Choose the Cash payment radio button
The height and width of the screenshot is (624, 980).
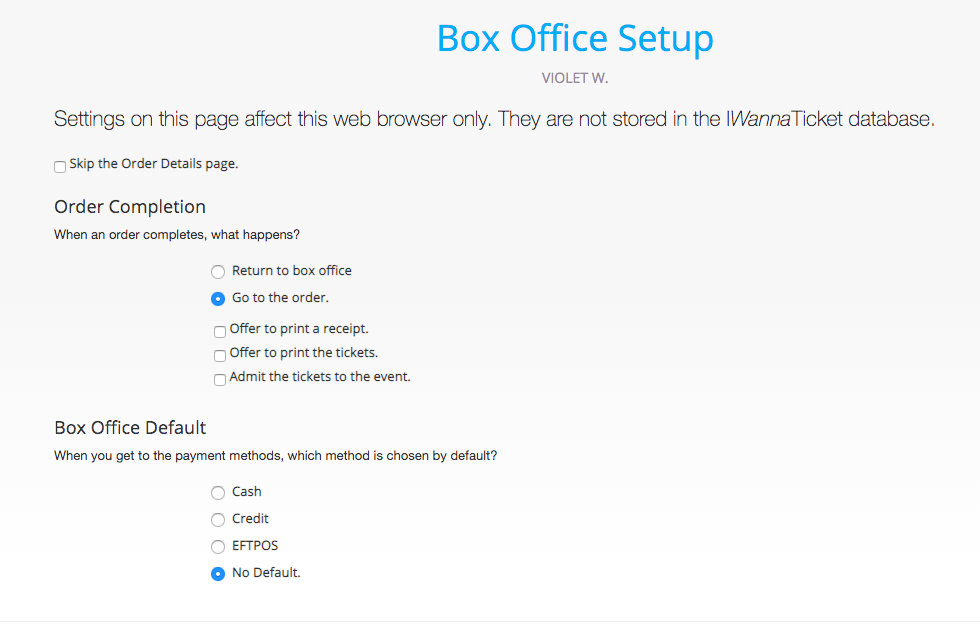tap(218, 493)
